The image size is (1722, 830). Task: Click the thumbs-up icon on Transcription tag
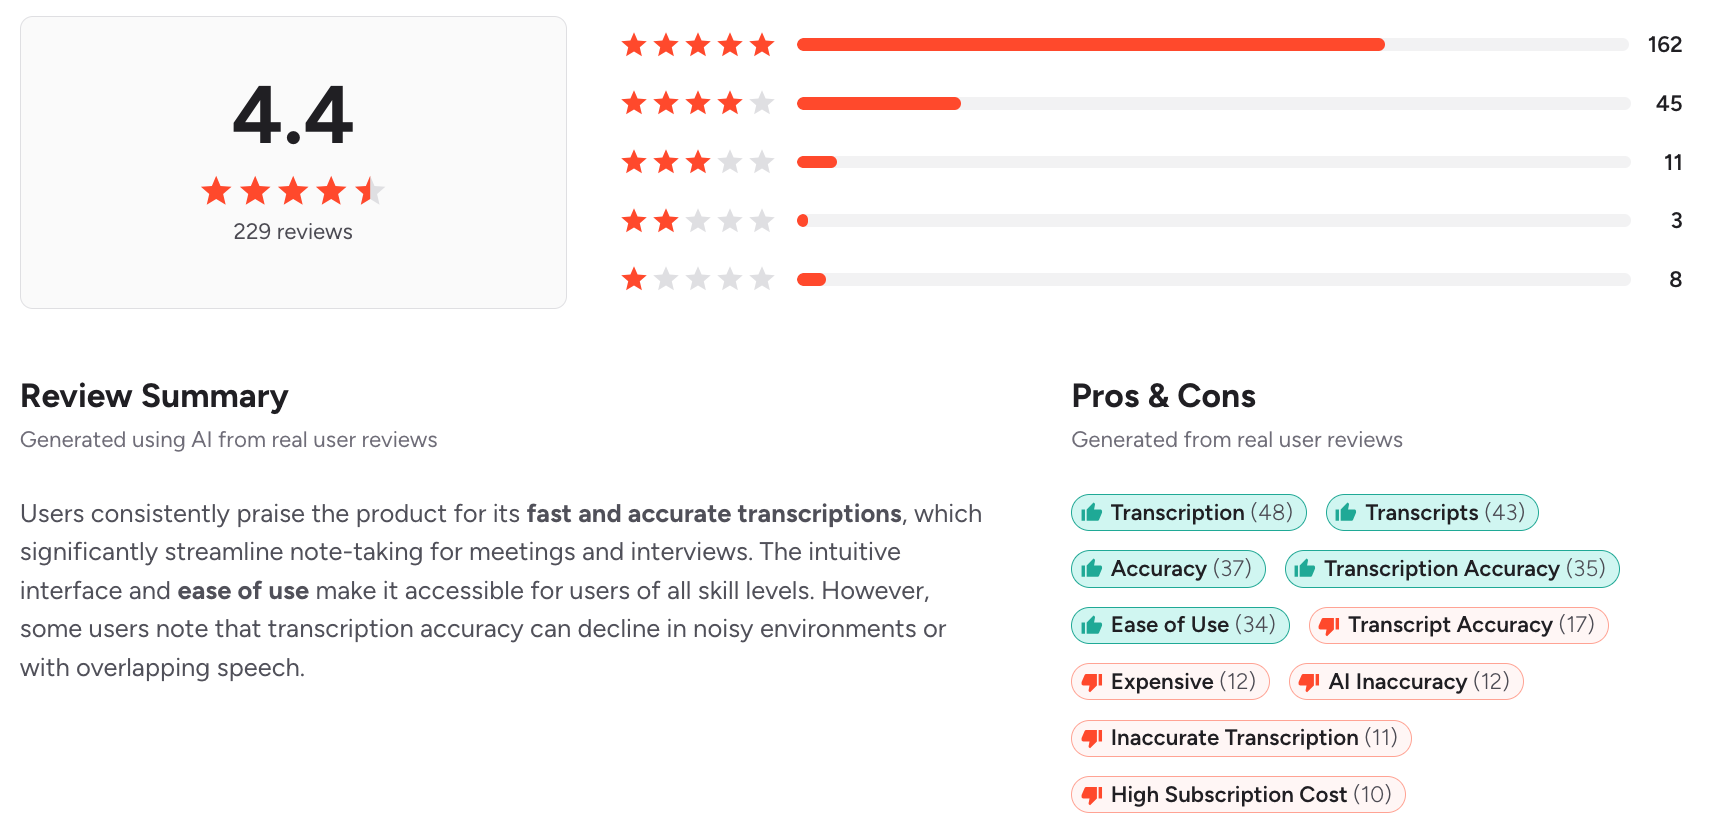point(1092,512)
